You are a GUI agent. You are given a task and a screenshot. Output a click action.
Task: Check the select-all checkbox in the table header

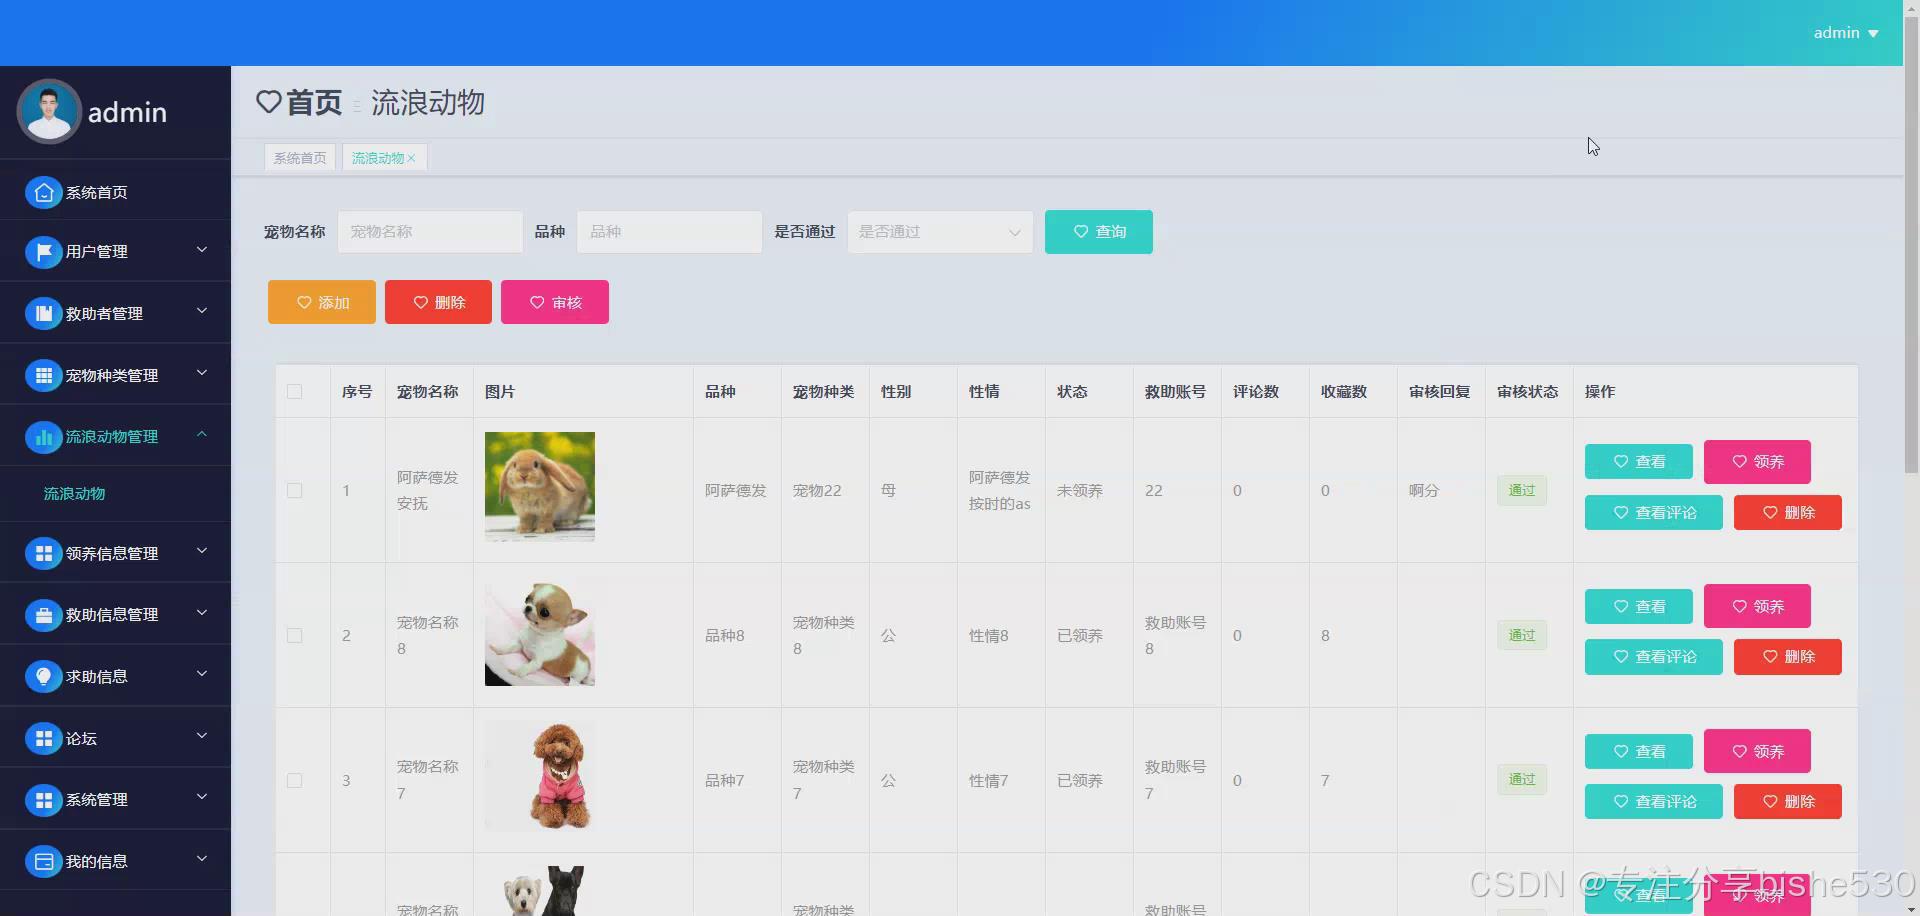point(293,392)
